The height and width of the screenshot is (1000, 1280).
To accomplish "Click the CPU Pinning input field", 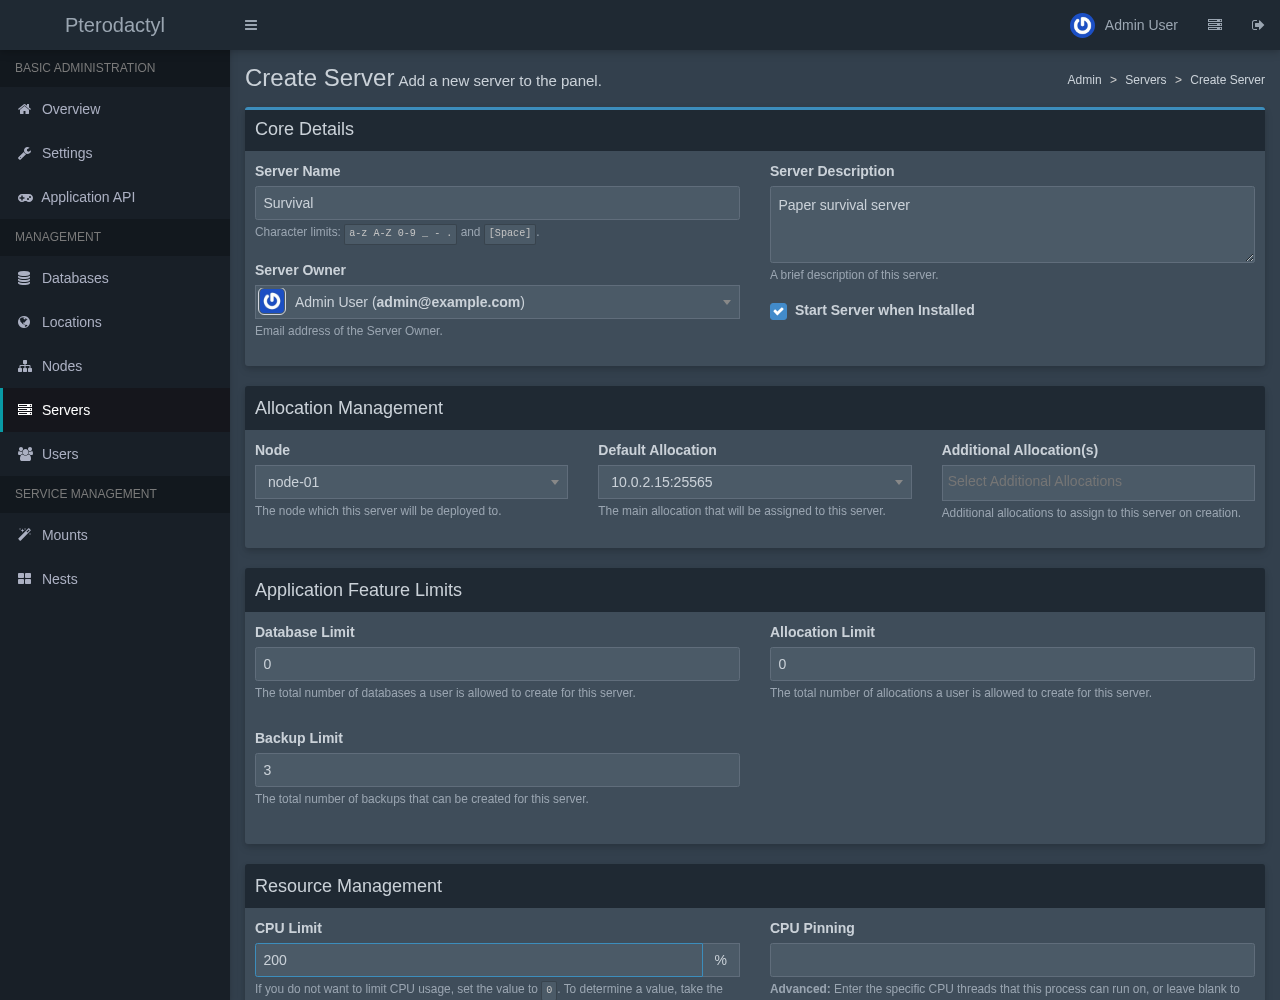I will coord(1012,960).
